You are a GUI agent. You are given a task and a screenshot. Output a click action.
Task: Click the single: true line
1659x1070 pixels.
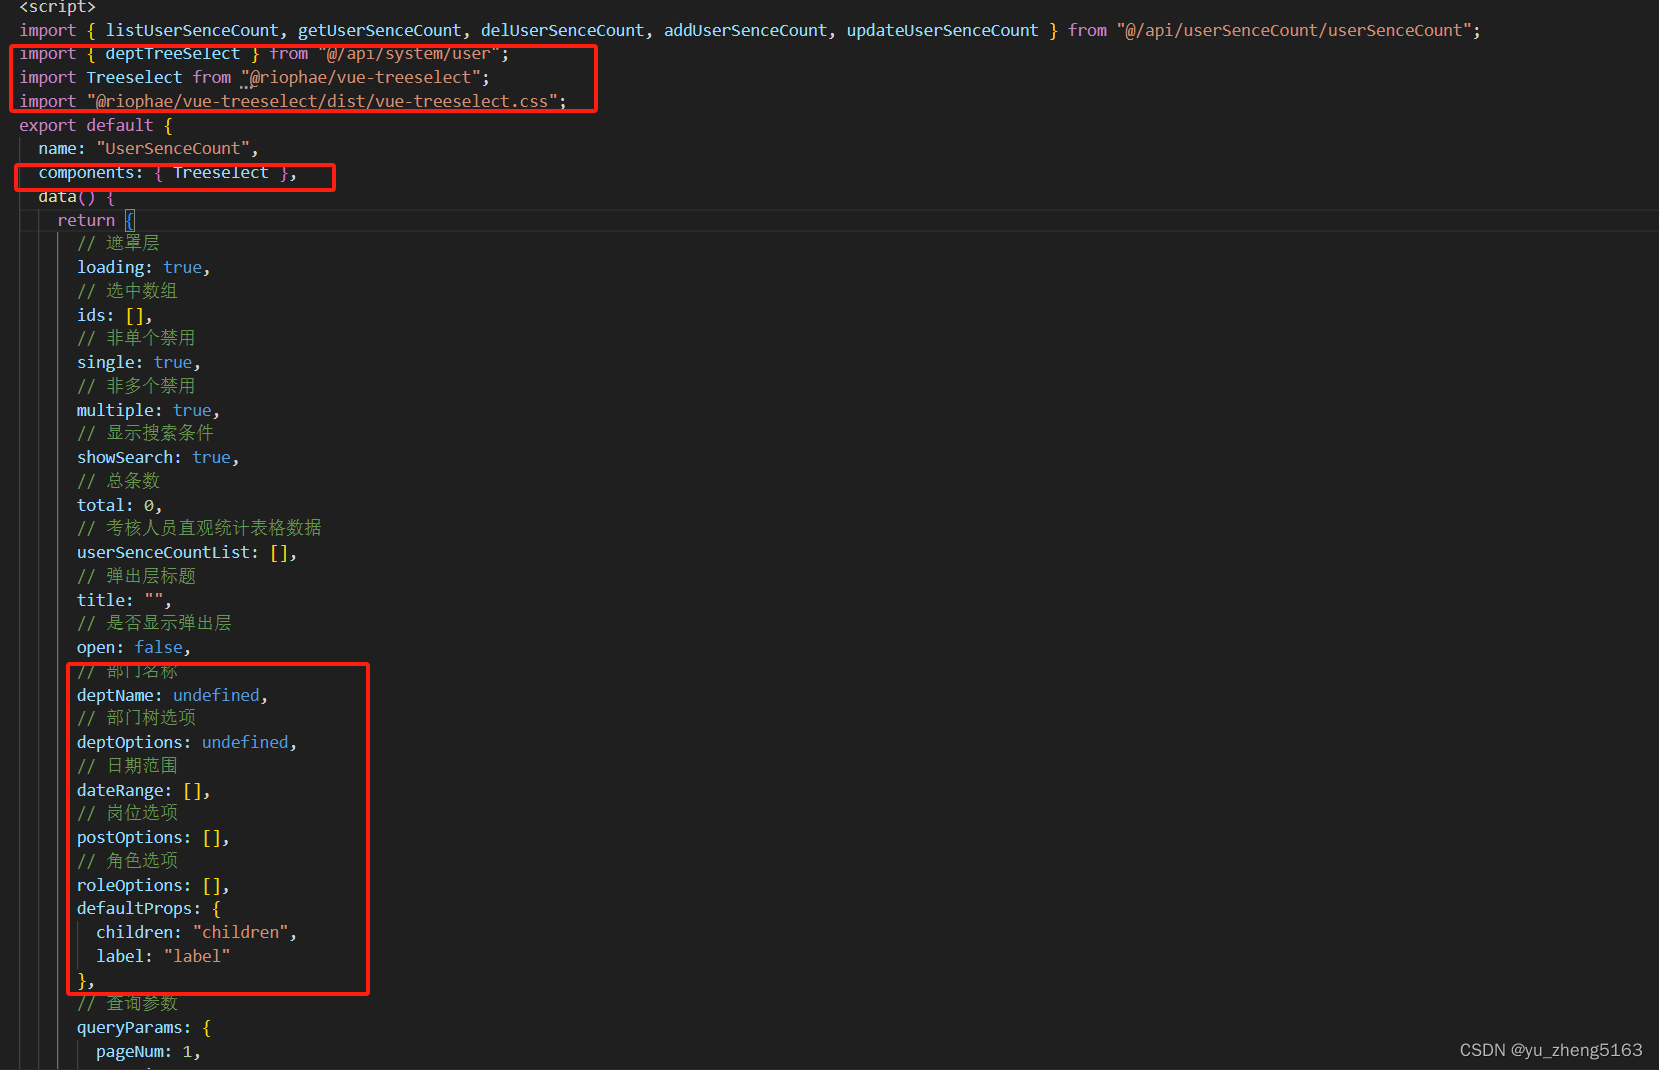click(138, 363)
